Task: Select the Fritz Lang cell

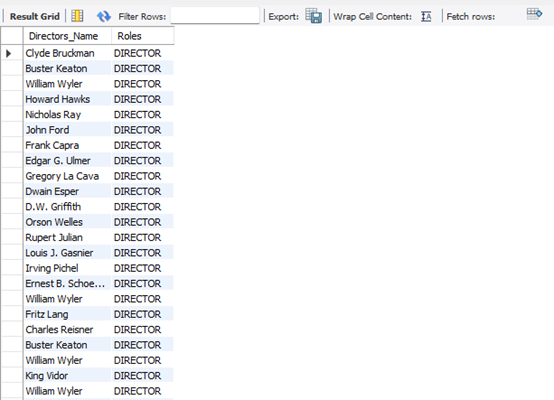Action: click(67, 314)
